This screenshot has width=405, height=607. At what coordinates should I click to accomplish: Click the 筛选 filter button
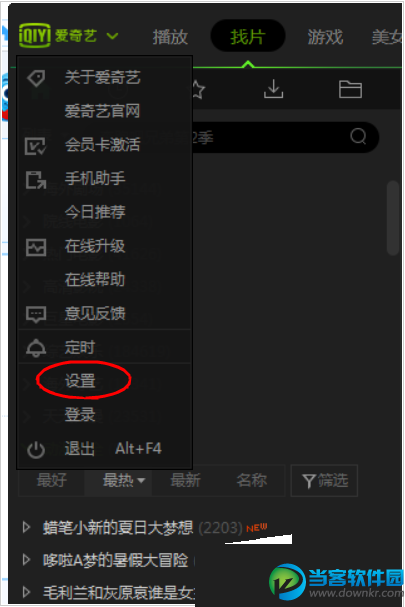(x=324, y=481)
